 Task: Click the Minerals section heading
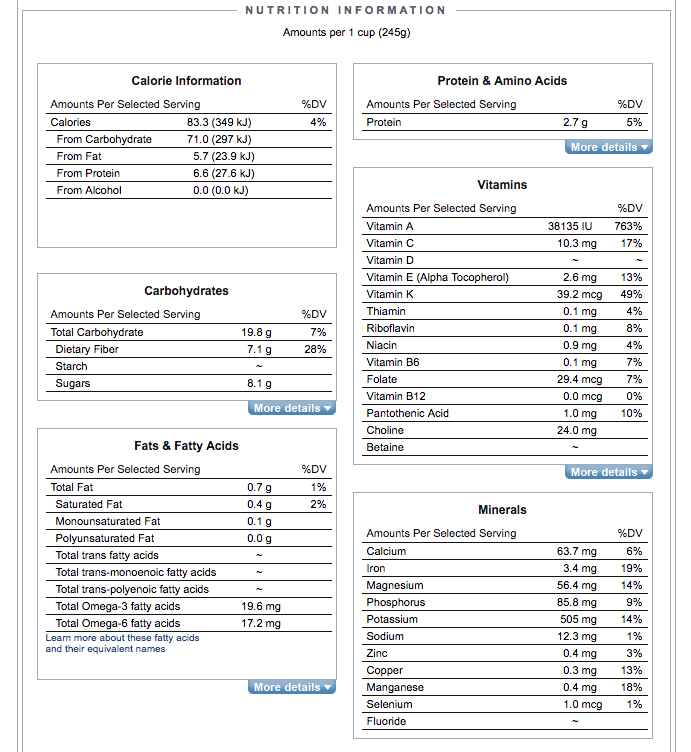click(502, 510)
